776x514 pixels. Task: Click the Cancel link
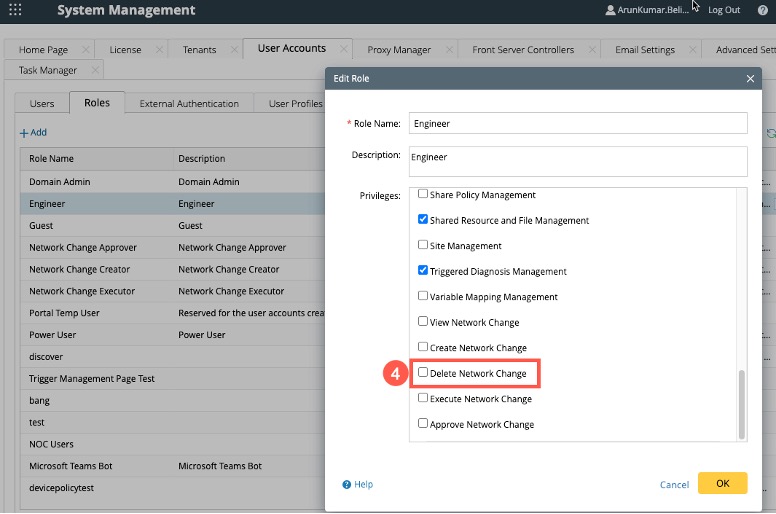674,485
